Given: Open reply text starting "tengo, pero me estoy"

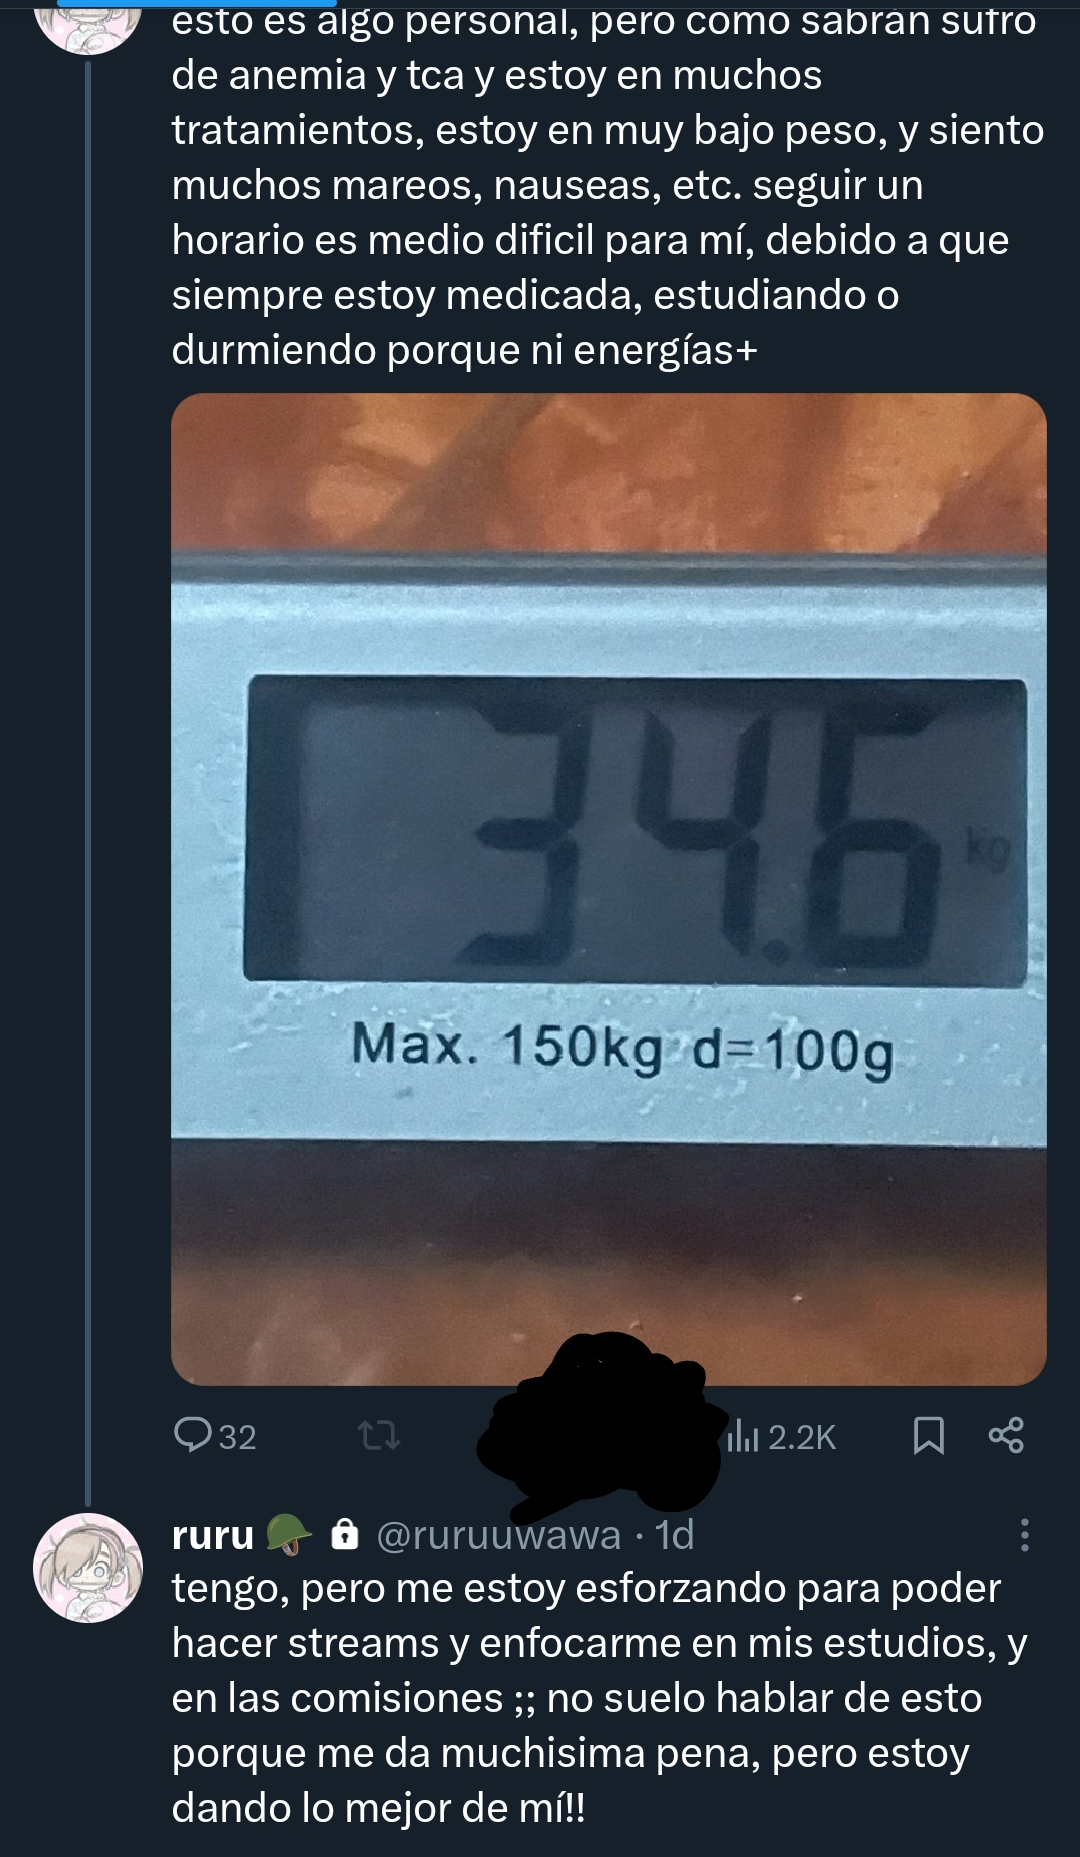Looking at the screenshot, I should point(600,1698).
